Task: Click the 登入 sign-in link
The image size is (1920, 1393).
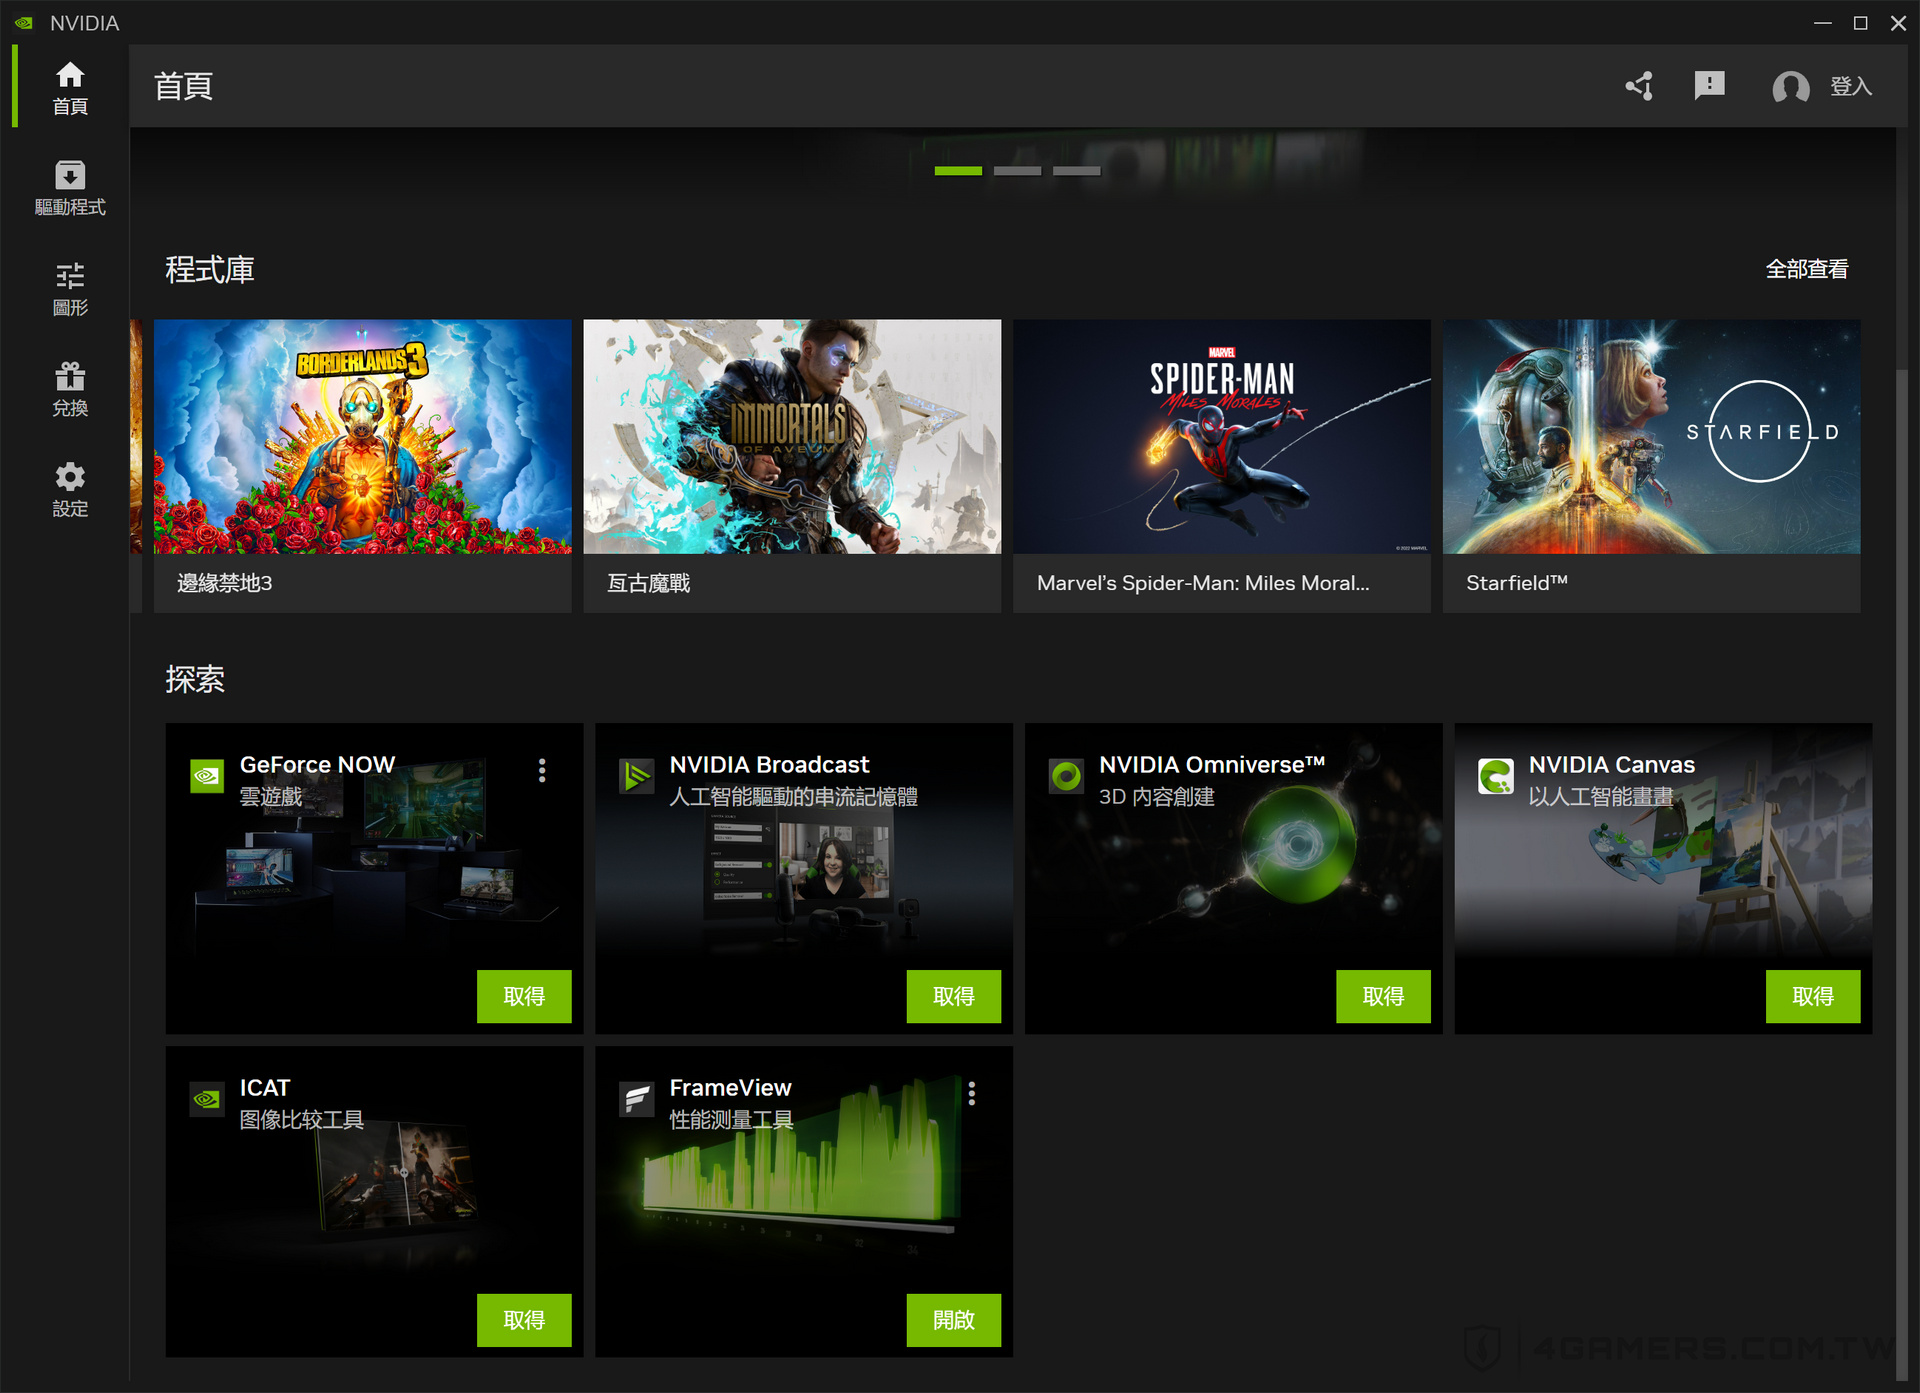Action: coord(1851,87)
